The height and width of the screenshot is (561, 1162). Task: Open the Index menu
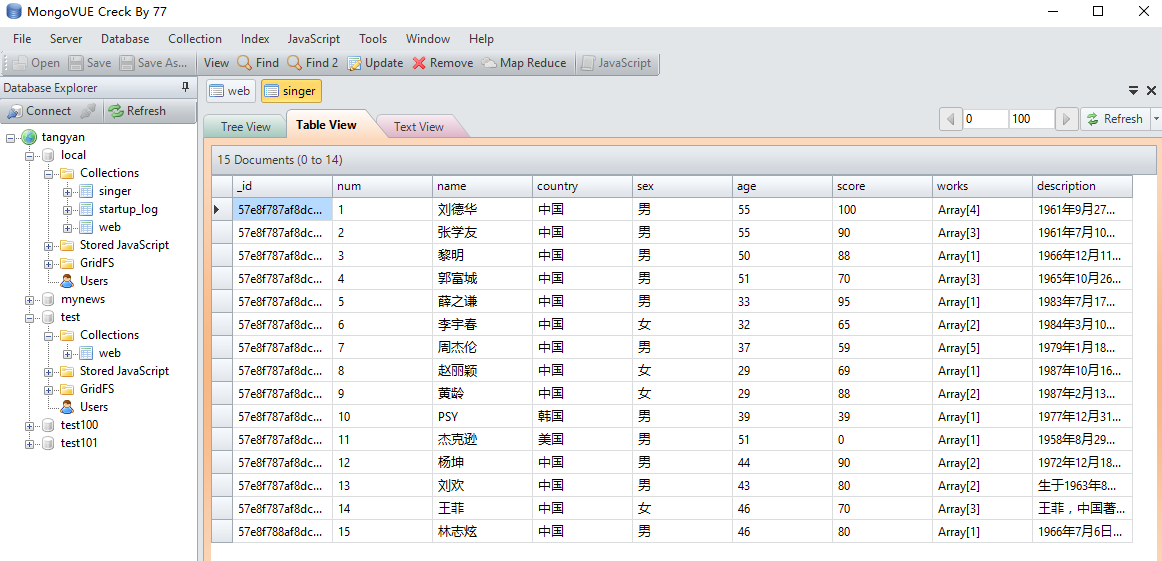255,39
